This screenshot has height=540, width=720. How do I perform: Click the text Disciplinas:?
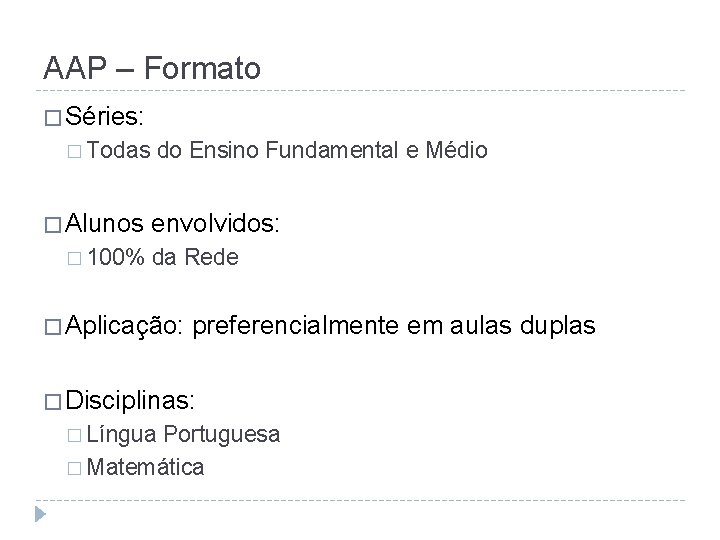(130, 400)
